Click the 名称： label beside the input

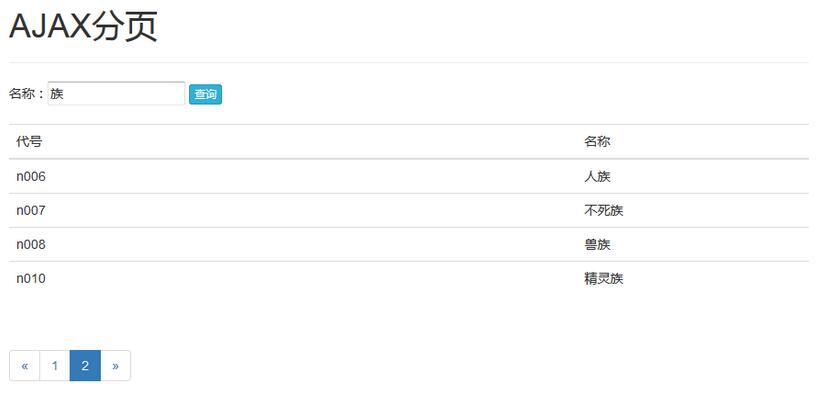[27, 94]
